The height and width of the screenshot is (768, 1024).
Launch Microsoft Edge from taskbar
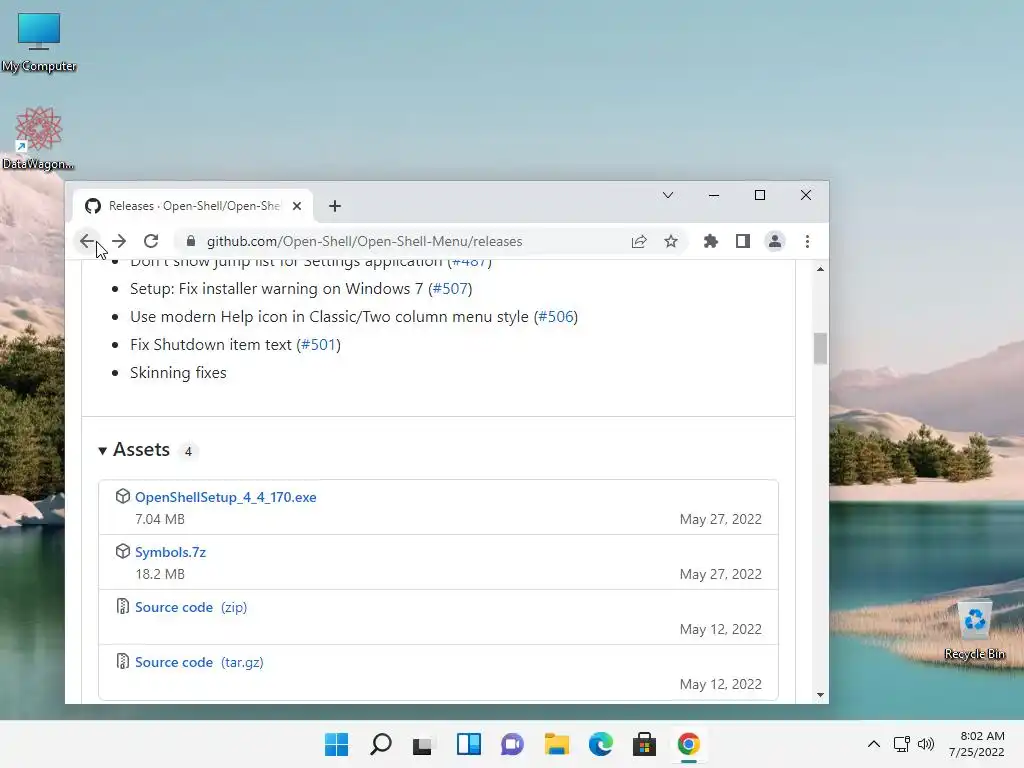[600, 744]
